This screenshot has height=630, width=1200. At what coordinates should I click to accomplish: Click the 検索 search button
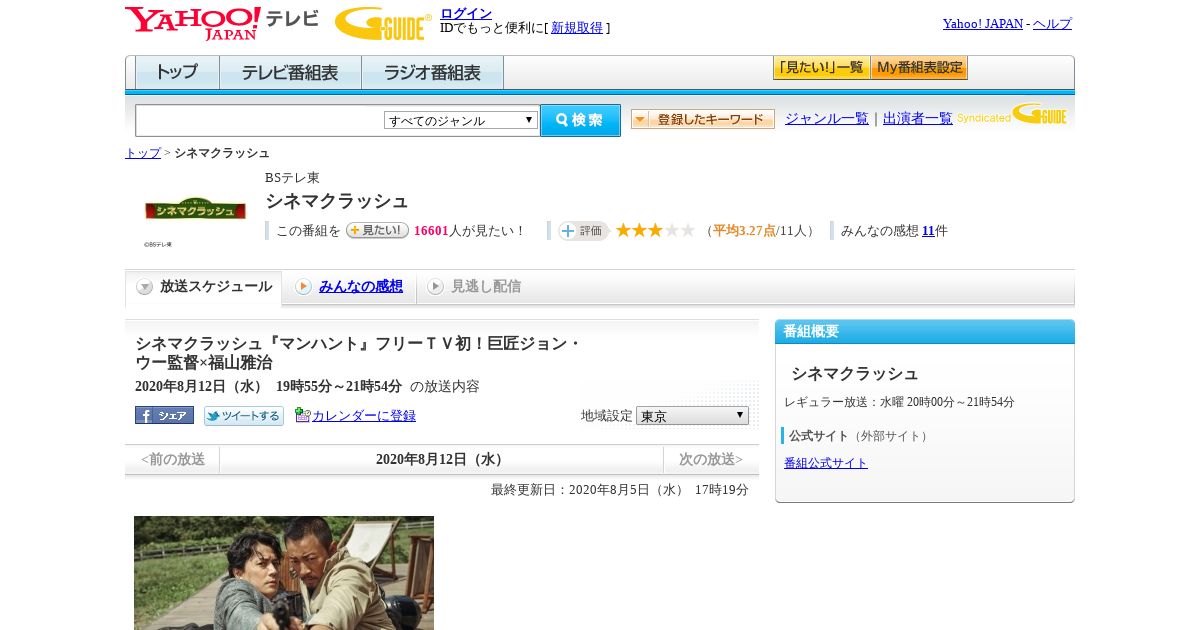tap(580, 120)
